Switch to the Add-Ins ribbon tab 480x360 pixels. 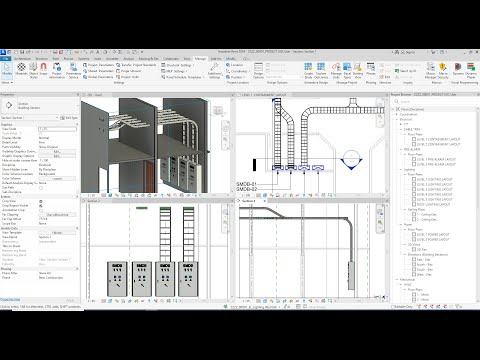[x=216, y=59]
